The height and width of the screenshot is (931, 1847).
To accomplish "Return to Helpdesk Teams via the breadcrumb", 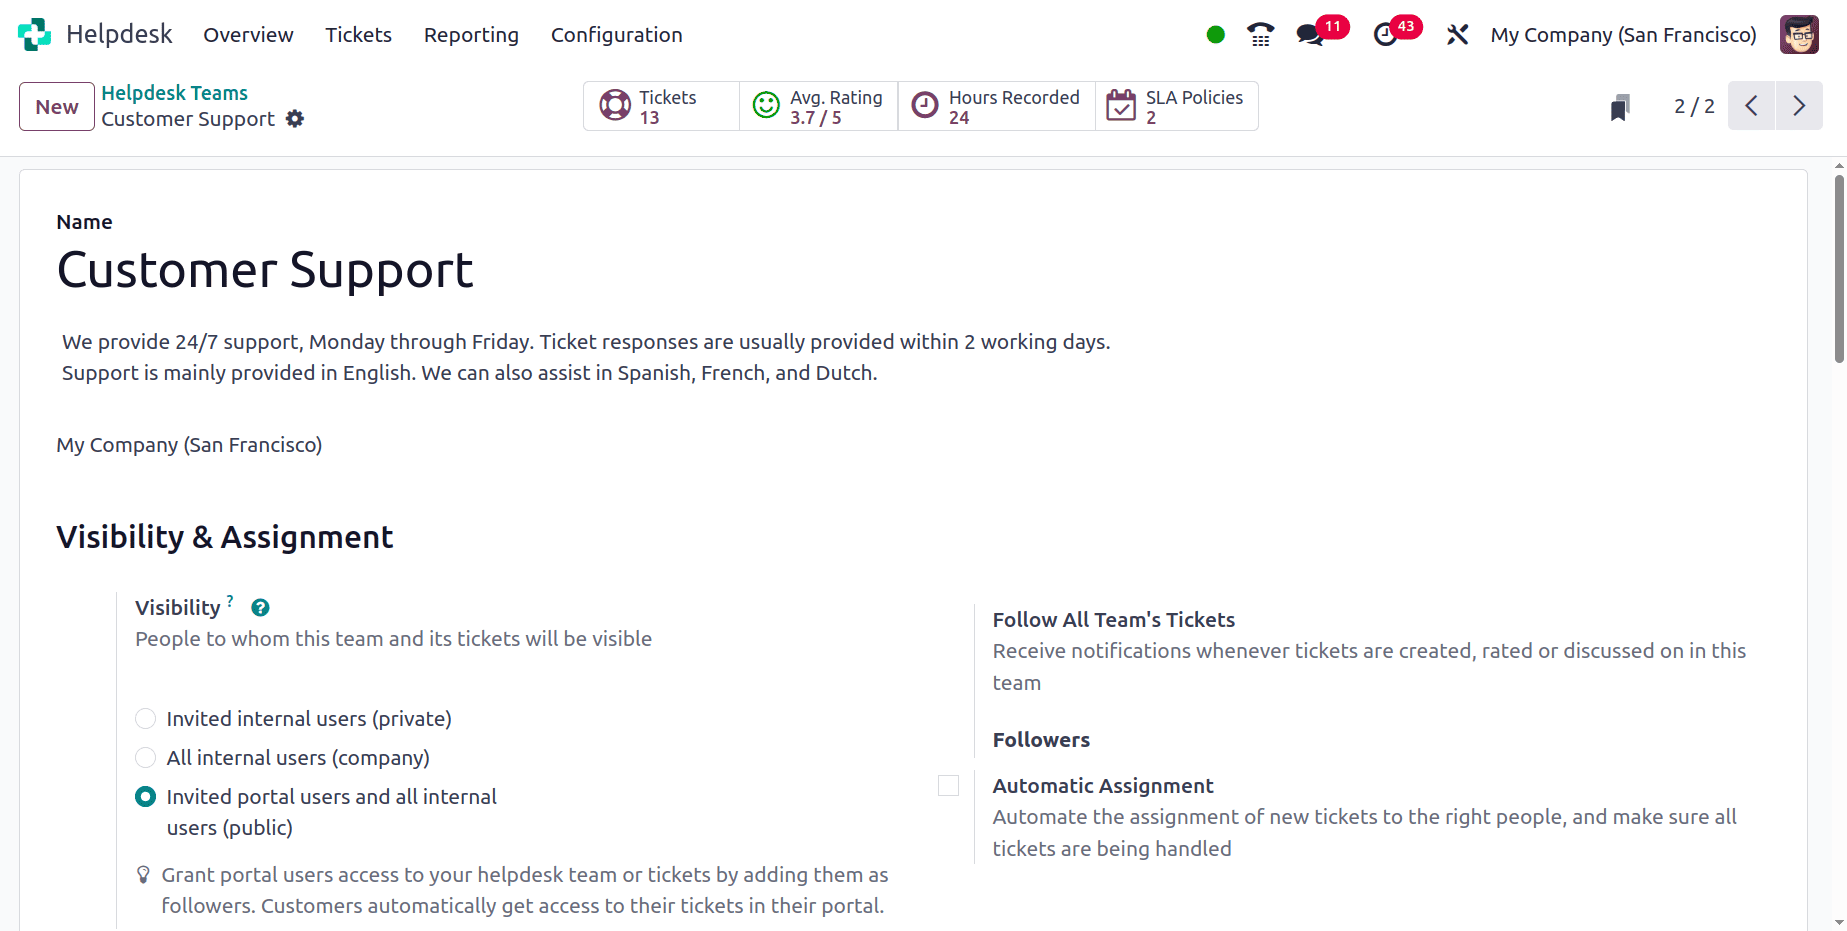I will click(174, 93).
